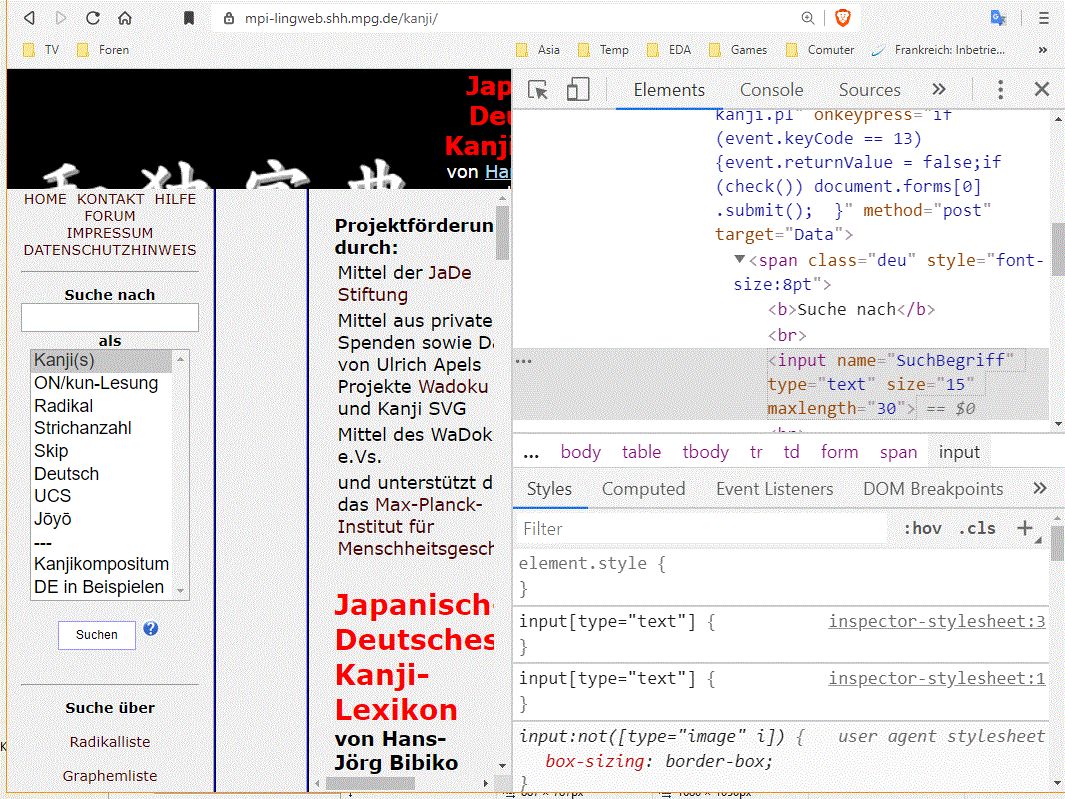Open the Computed styles tab
The height and width of the screenshot is (799, 1065).
pyautogui.click(x=643, y=489)
